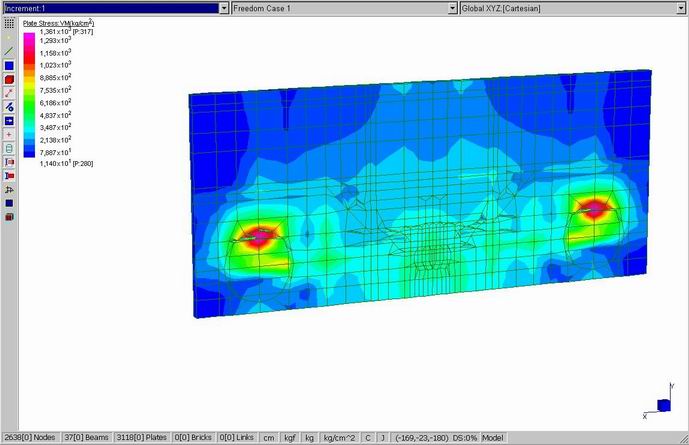Click the small red plus vertex icon
Screen dimensions: 689x445
coord(9,134)
